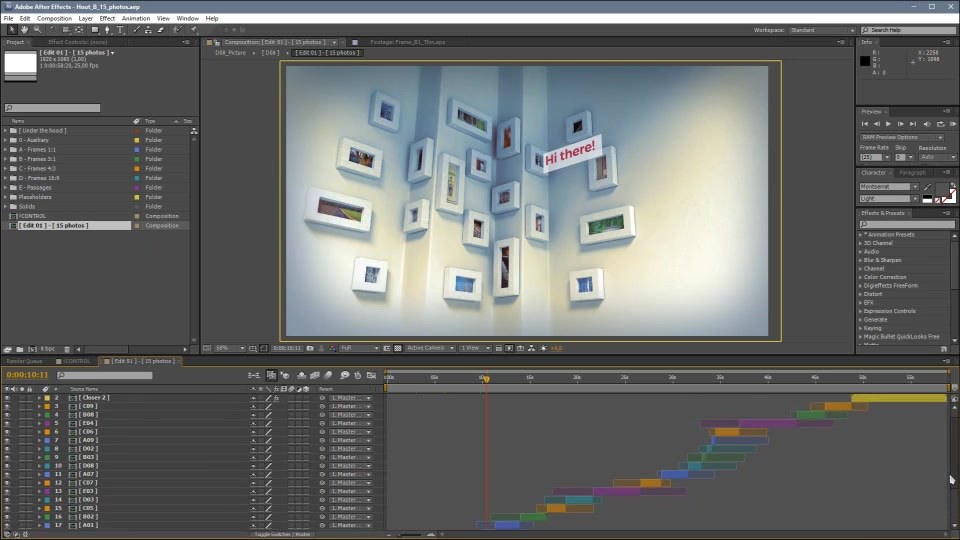This screenshot has height=540, width=960.
Task: Toggle visibility of layer A01
Action: coord(7,525)
